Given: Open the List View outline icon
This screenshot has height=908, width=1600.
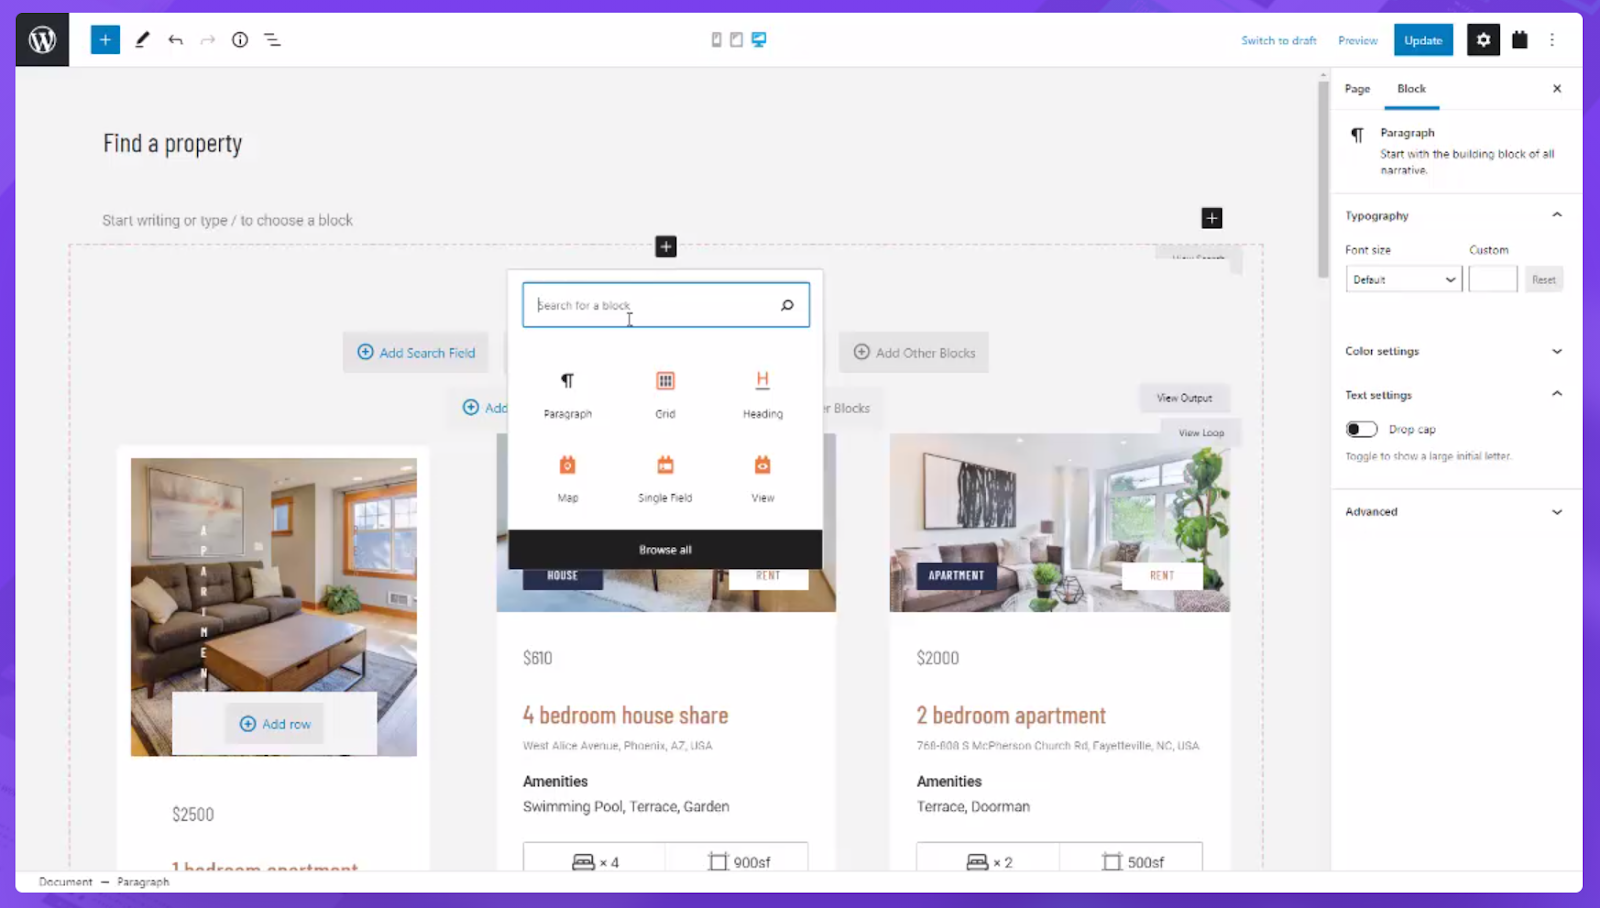Looking at the screenshot, I should coord(272,40).
